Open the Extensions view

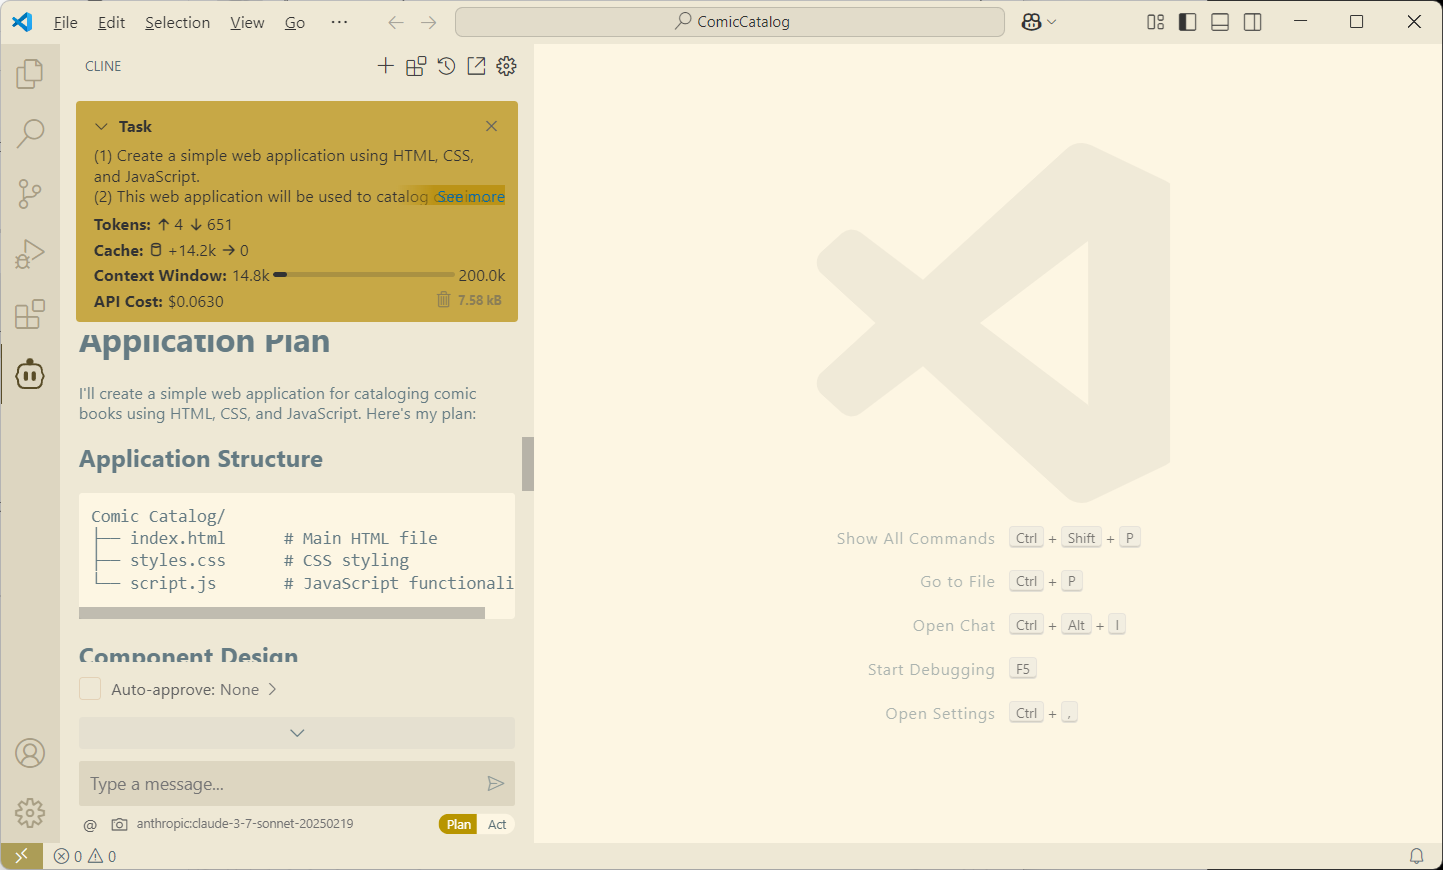pos(30,314)
